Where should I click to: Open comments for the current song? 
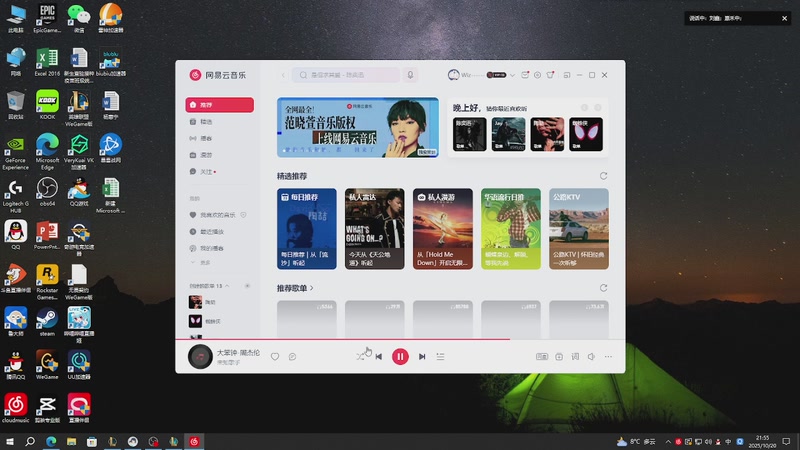292,357
